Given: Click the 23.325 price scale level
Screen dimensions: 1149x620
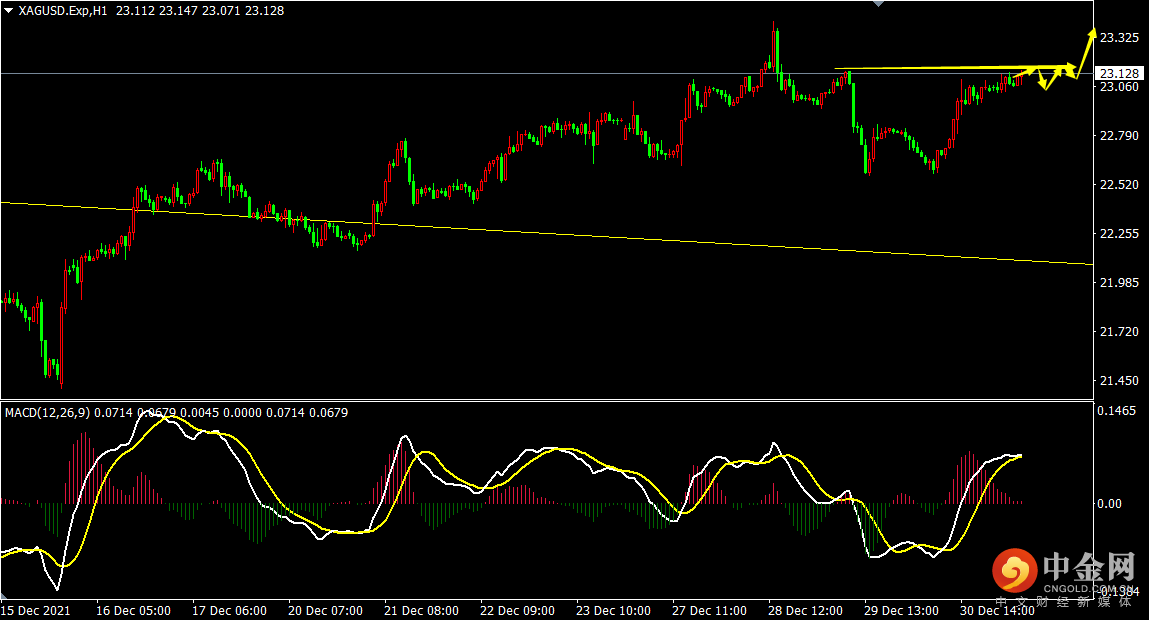Looking at the screenshot, I should 1120,37.
